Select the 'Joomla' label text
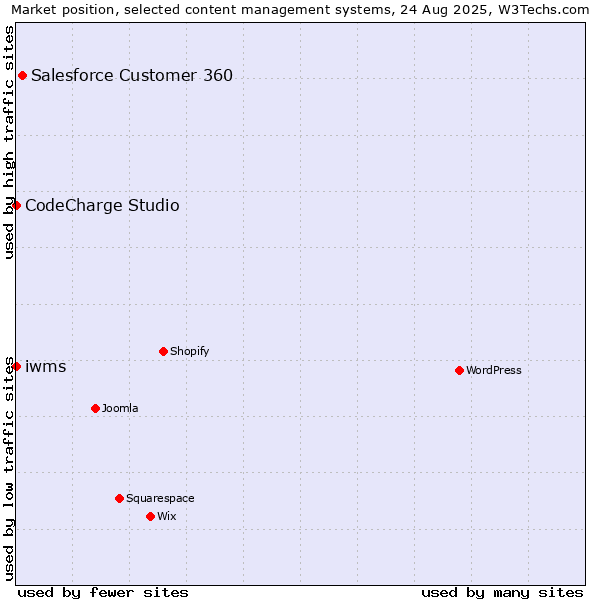 120,408
